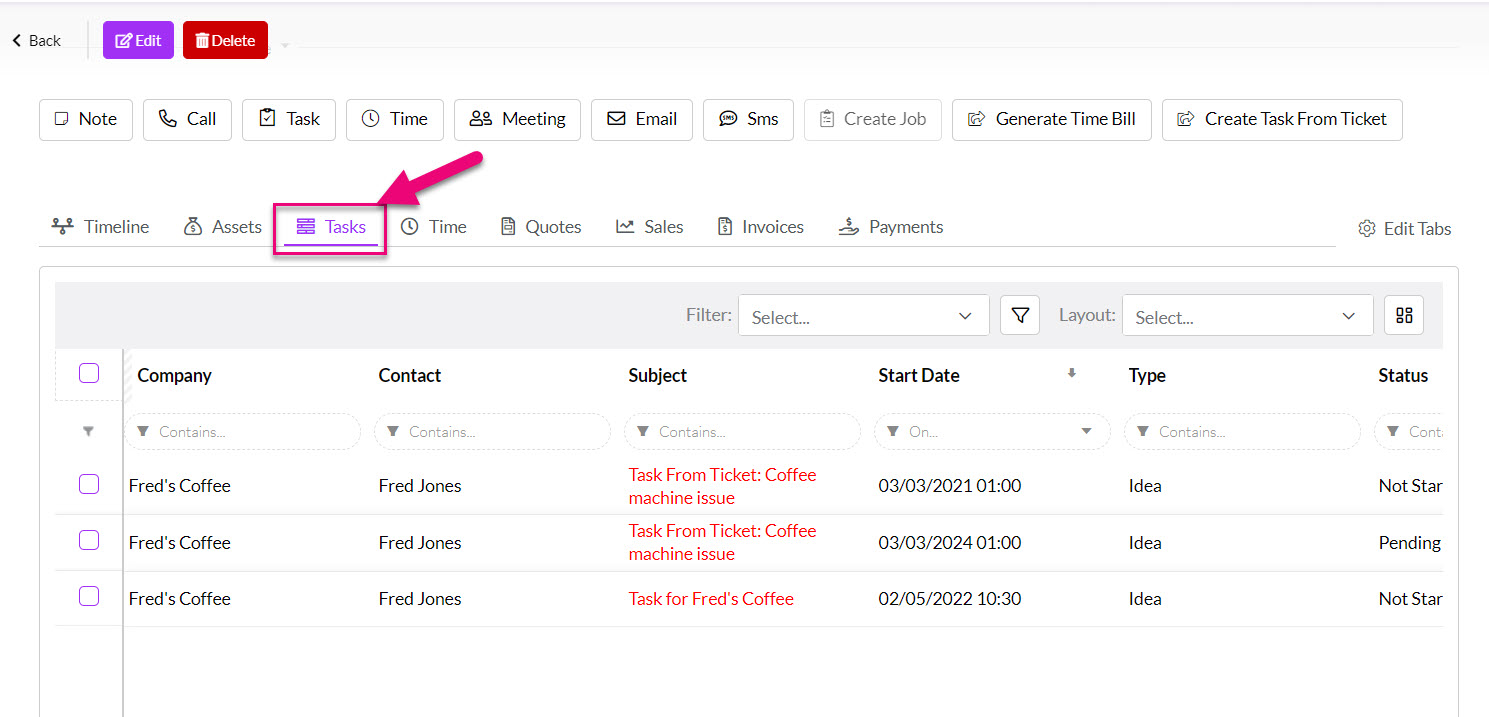This screenshot has width=1489, height=717.
Task: Switch to the Timeline tab
Action: [100, 227]
